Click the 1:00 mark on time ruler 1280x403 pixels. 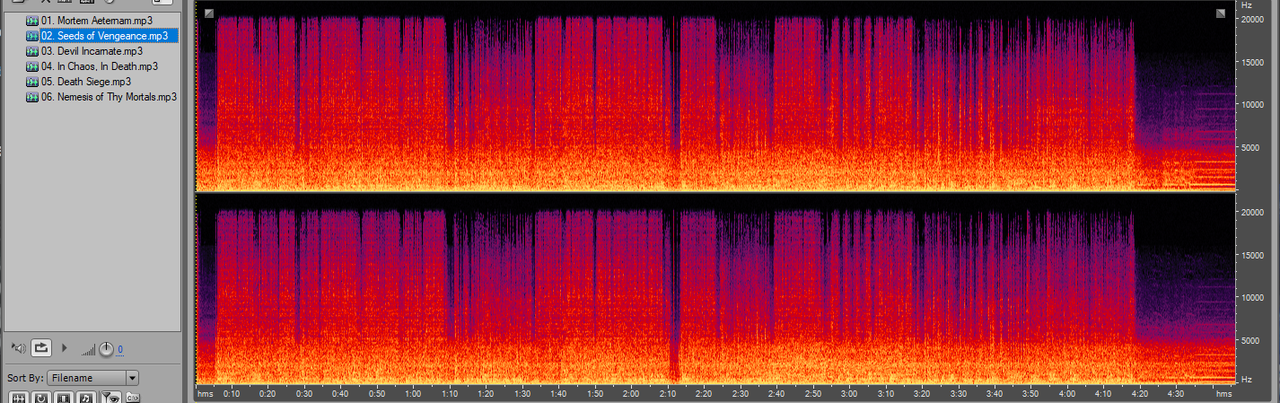(x=412, y=394)
